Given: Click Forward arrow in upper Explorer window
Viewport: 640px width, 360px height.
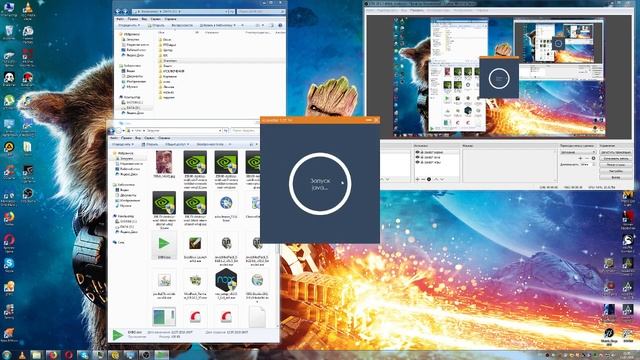Looking at the screenshot, I should pos(125,11).
